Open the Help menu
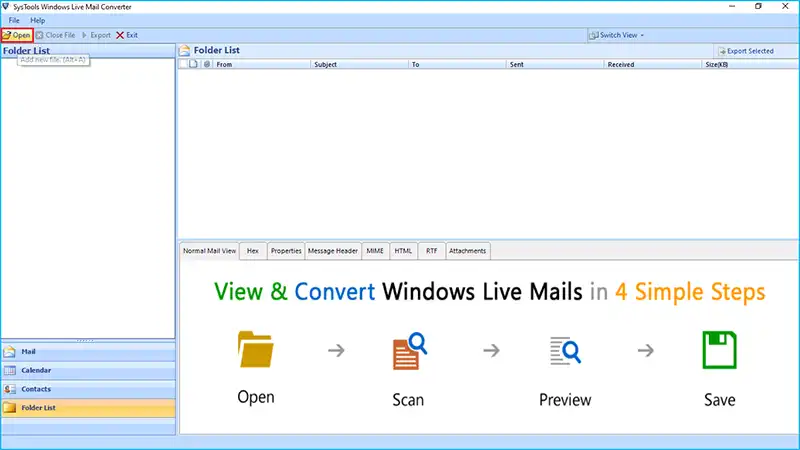Screen dimensions: 800x450 (37, 20)
